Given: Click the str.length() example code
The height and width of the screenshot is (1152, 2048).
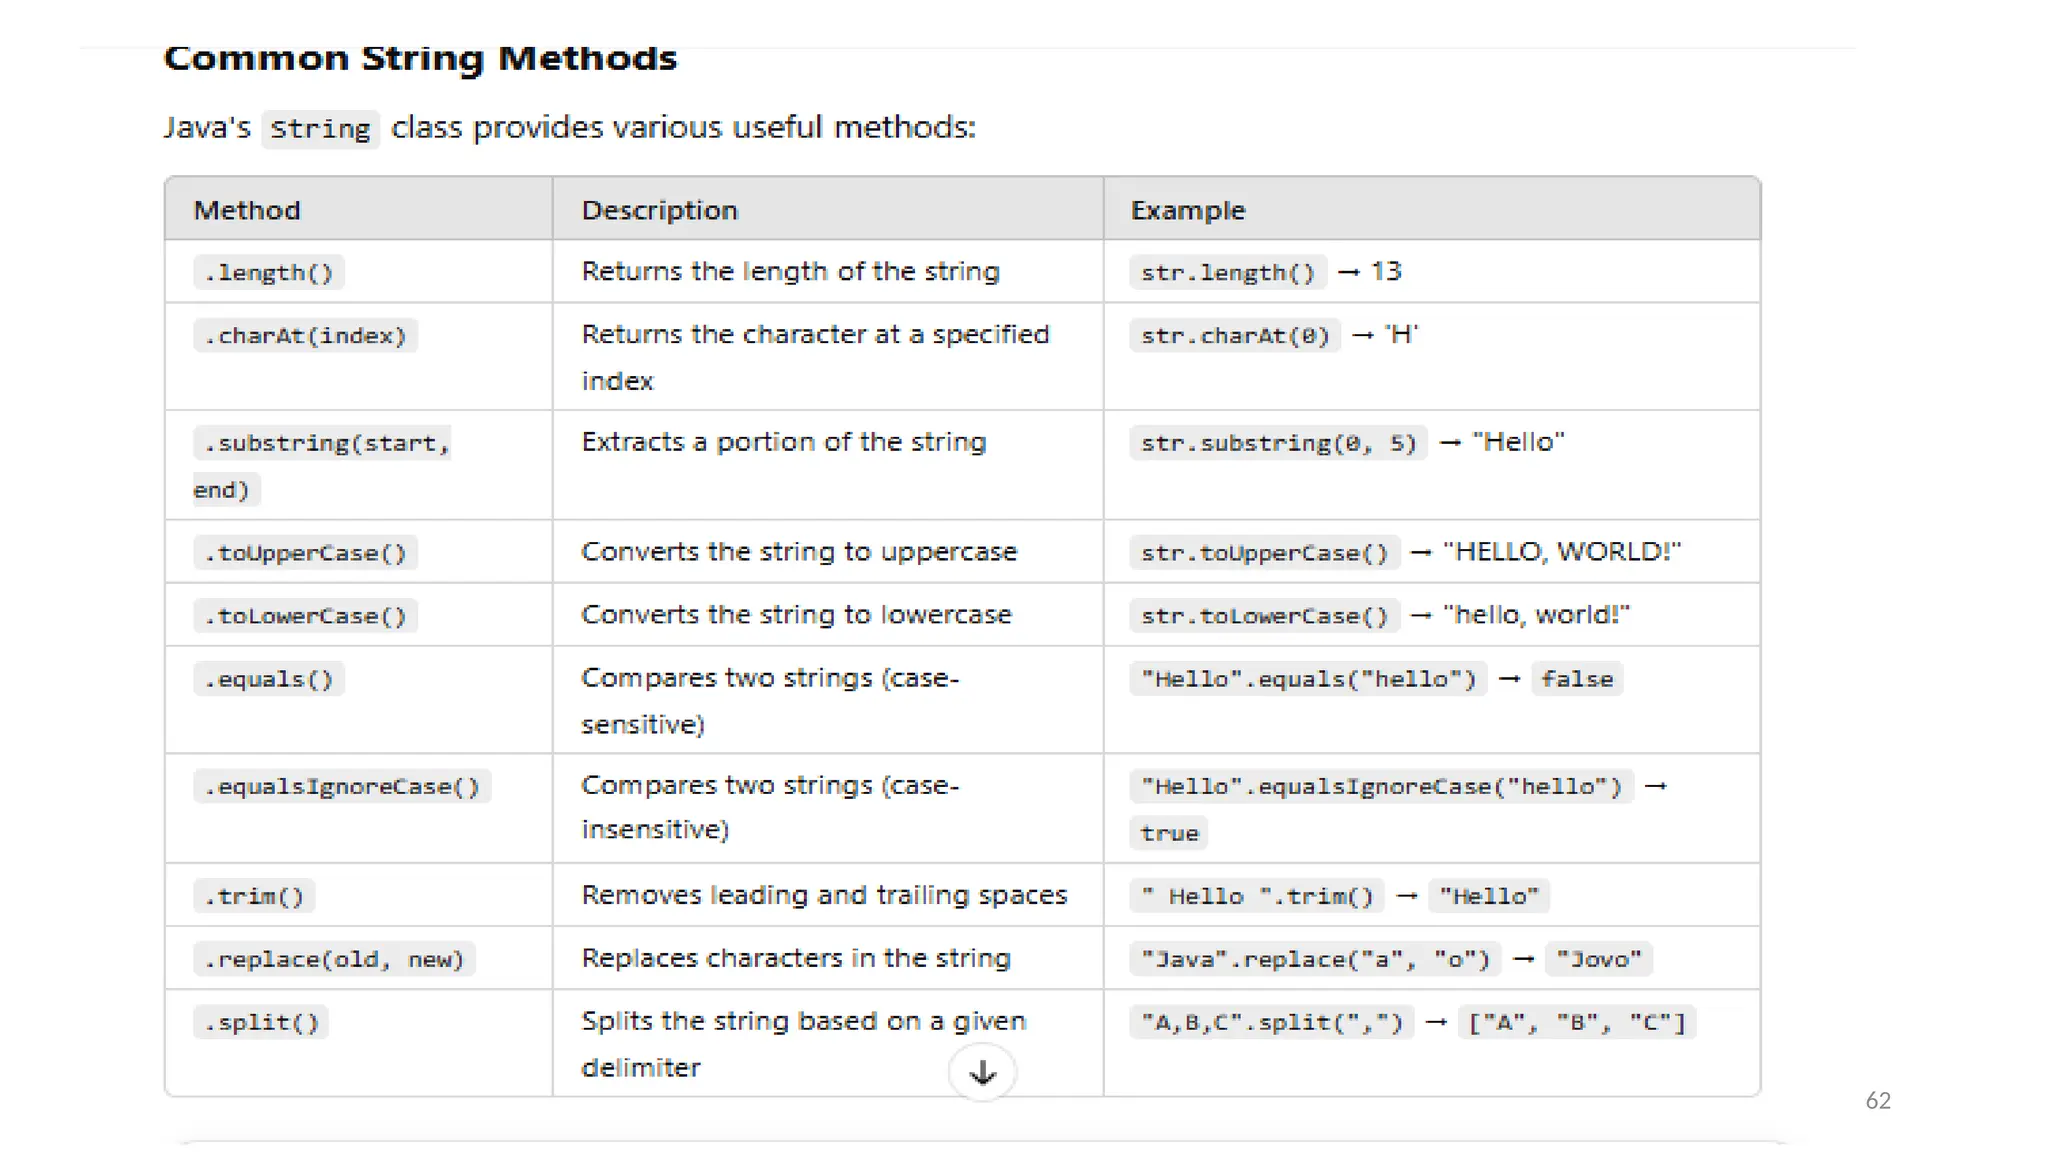Looking at the screenshot, I should point(1228,272).
